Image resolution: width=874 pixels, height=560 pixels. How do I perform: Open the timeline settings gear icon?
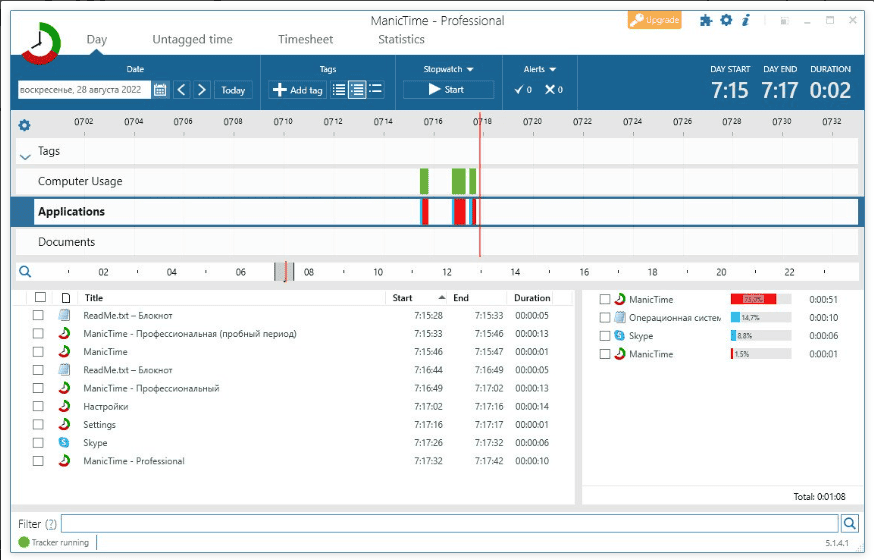[25, 125]
